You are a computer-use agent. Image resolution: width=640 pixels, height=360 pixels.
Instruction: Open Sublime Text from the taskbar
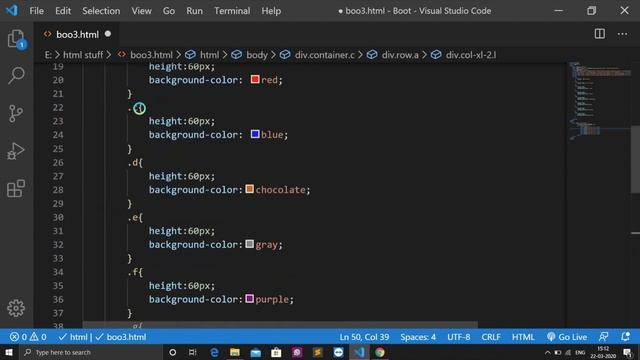pos(318,352)
